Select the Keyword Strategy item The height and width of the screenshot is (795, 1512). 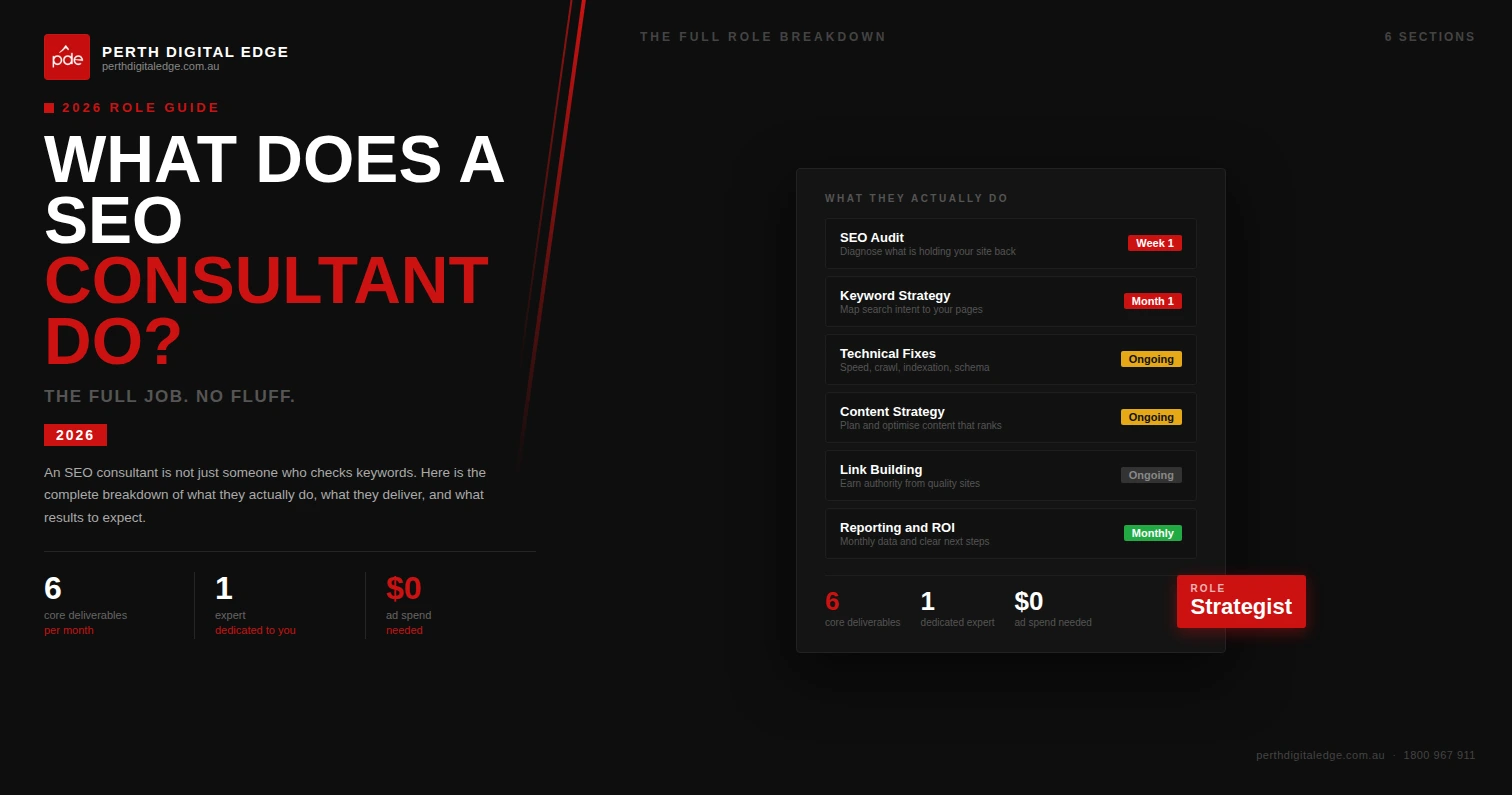pyautogui.click(x=1010, y=302)
